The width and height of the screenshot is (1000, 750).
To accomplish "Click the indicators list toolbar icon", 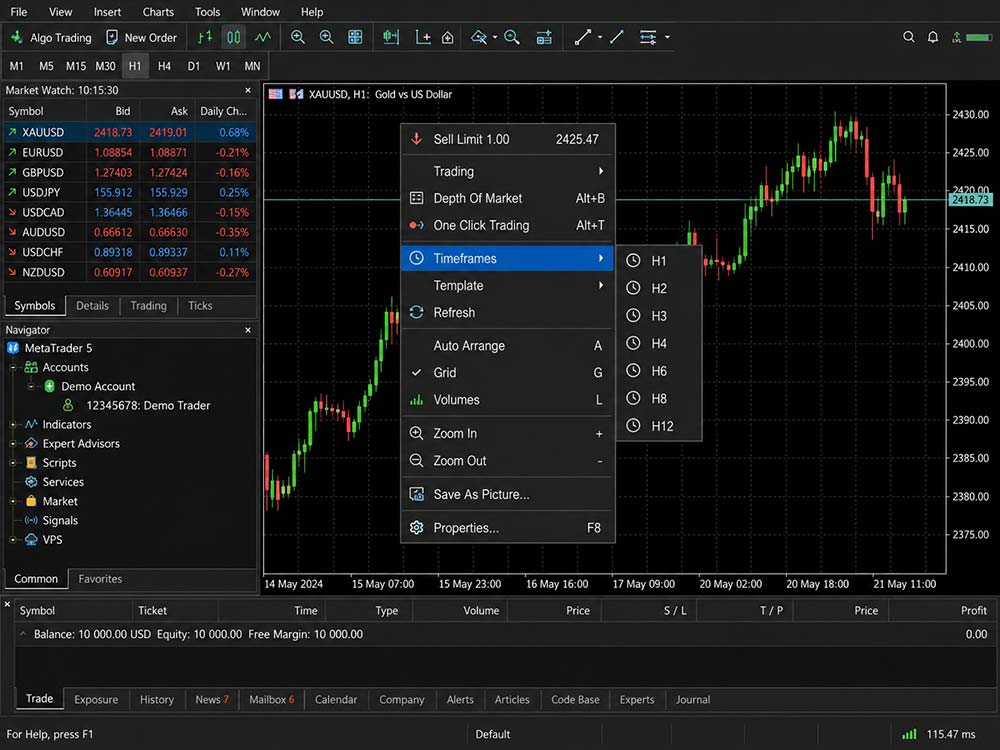I will tap(448, 38).
